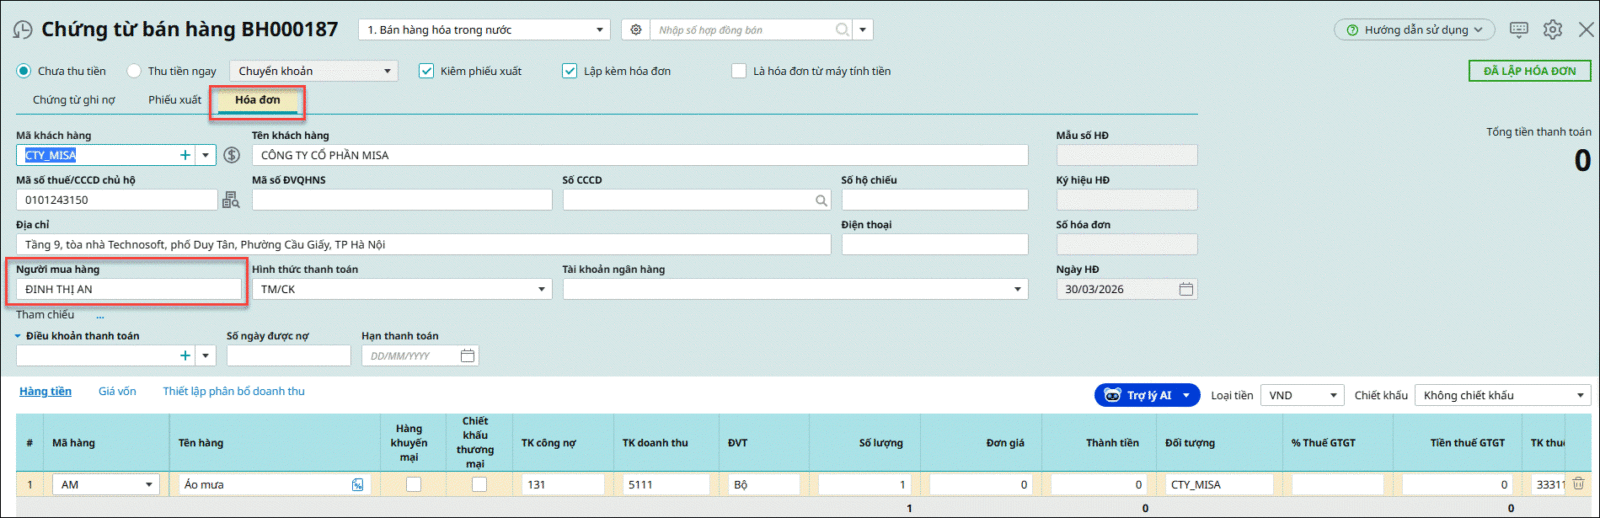Toggle the Kiêm phiếu xuất checkbox
Image resolution: width=1600 pixels, height=518 pixels.
(x=427, y=71)
